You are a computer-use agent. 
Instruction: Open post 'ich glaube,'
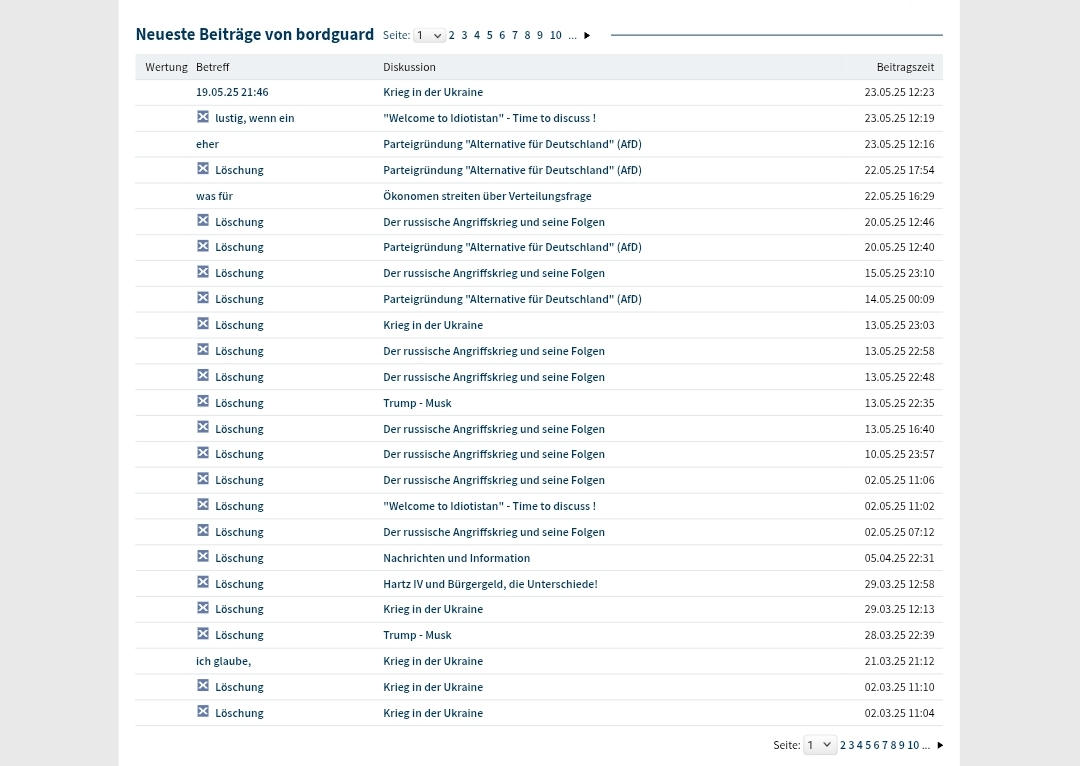tap(223, 661)
